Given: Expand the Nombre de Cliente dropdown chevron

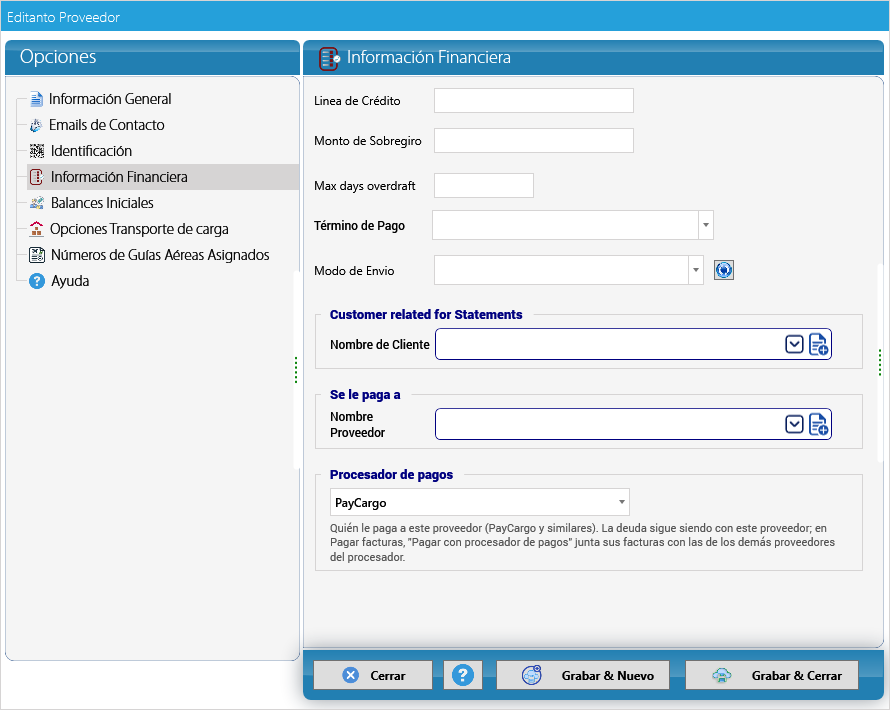Looking at the screenshot, I should pyautogui.click(x=794, y=345).
